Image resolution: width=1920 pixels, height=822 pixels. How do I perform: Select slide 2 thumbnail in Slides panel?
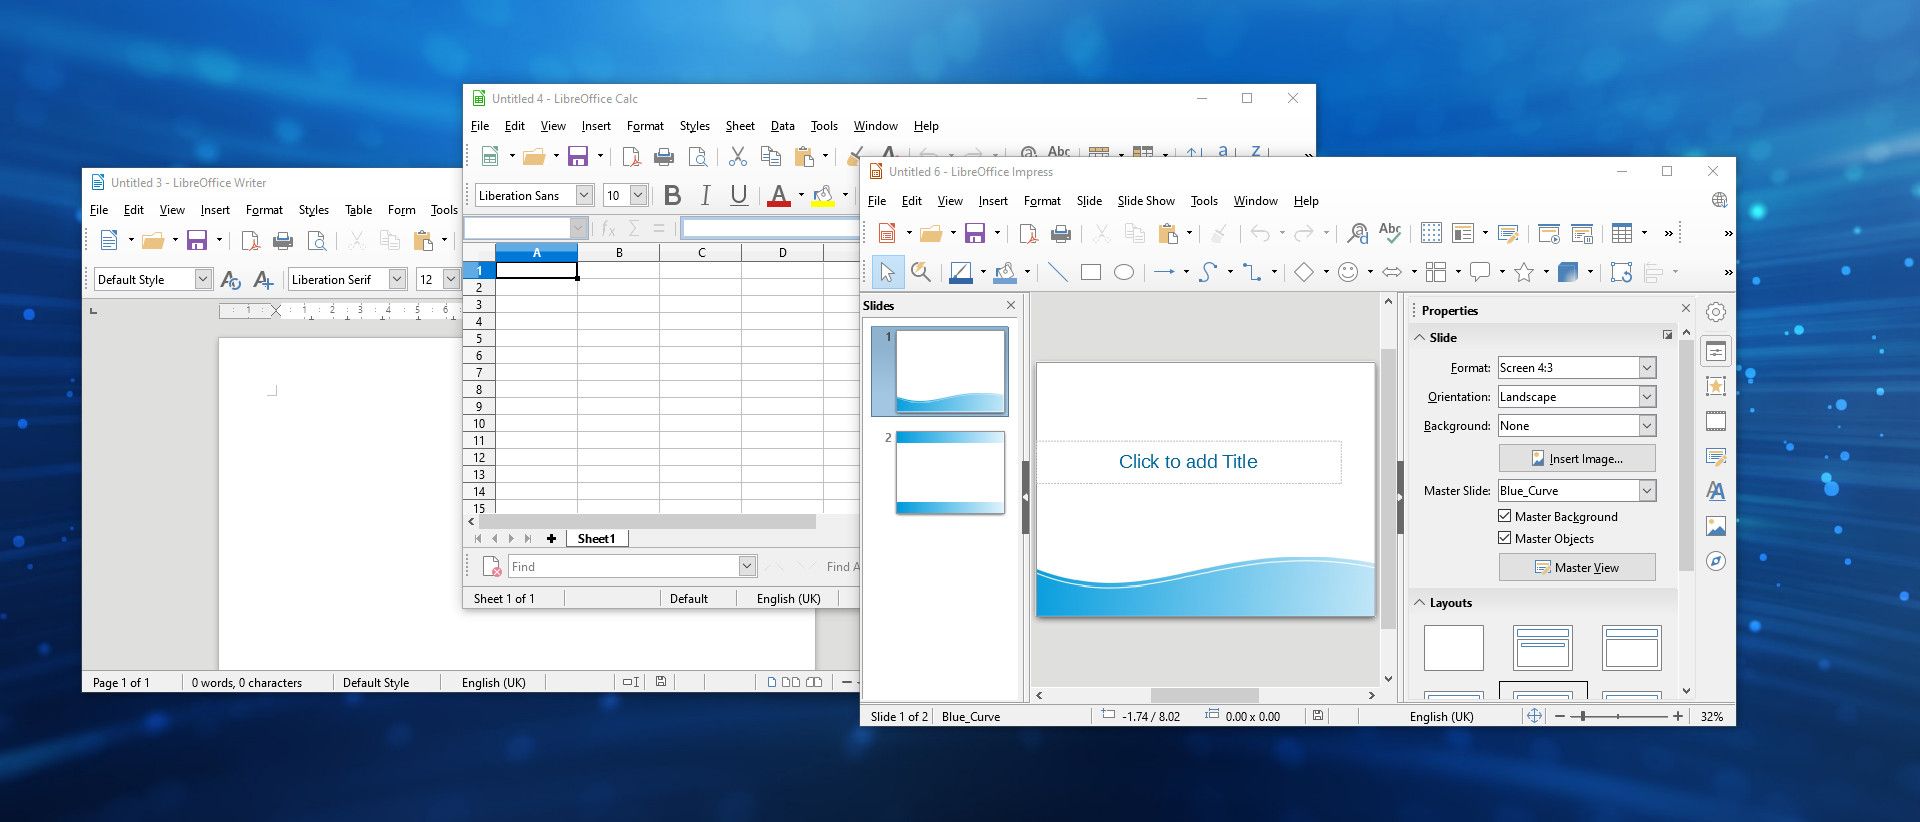[x=950, y=473]
